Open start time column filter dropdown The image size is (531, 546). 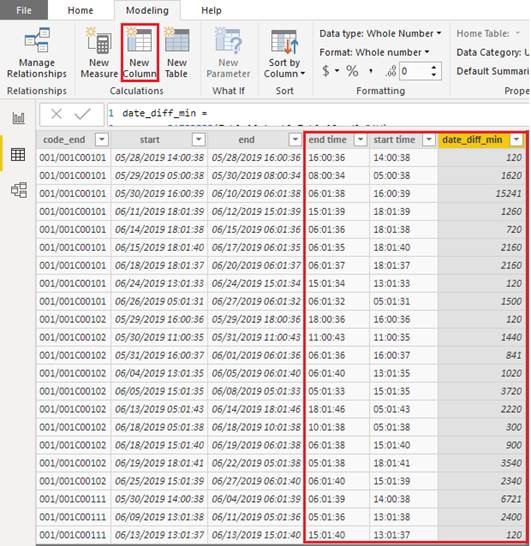coord(429,140)
